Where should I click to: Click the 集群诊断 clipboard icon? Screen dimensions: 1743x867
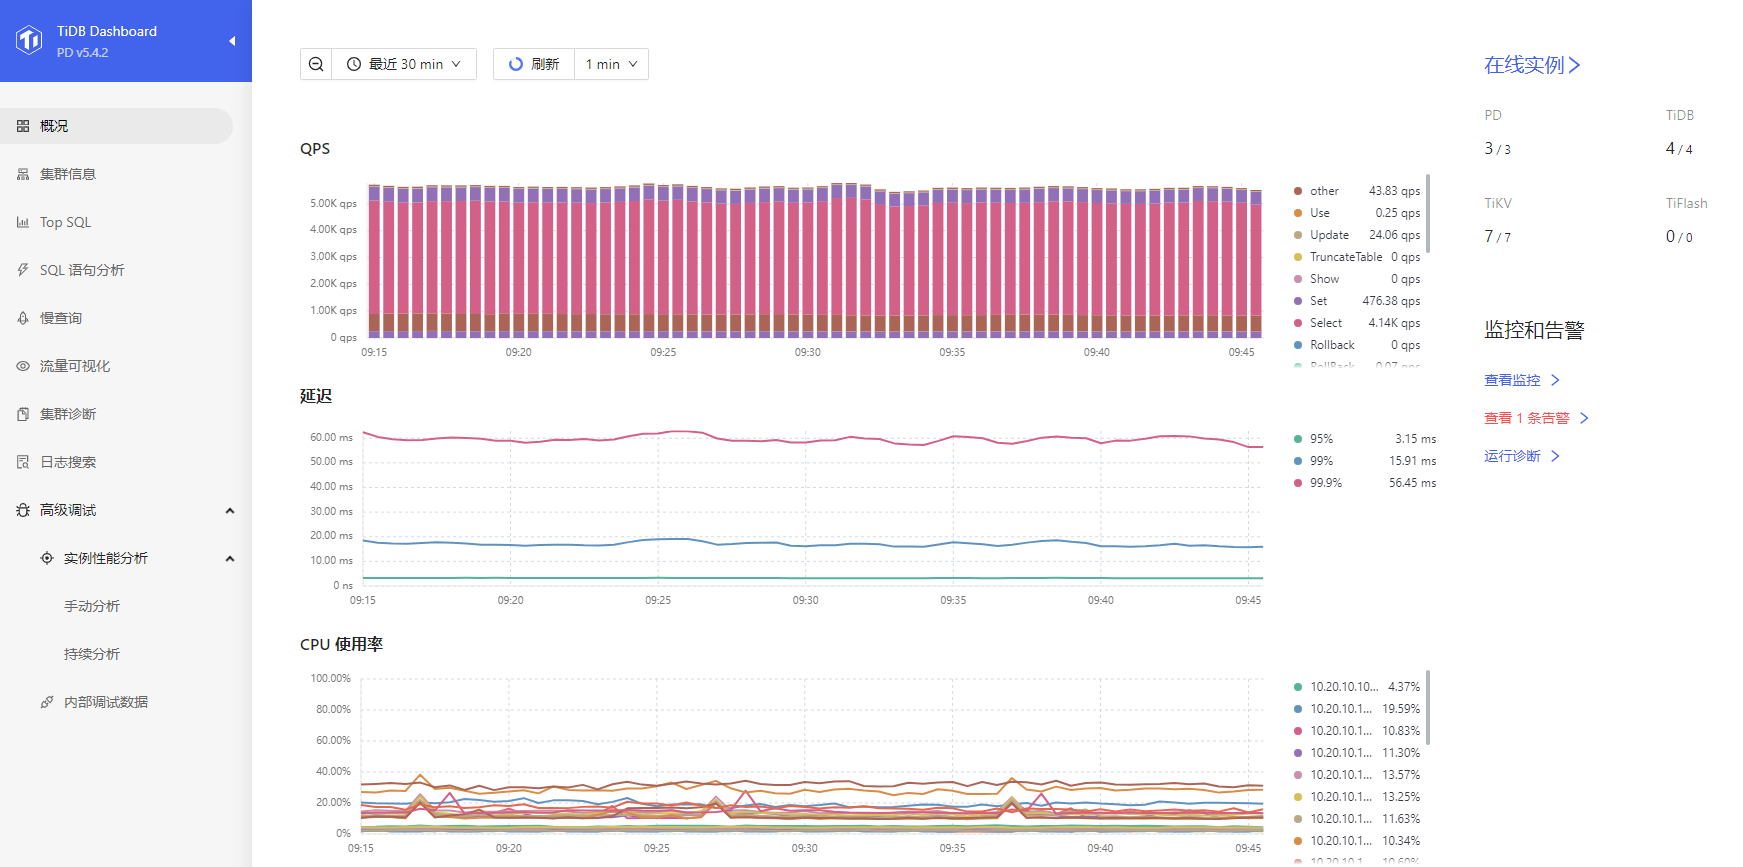[23, 414]
